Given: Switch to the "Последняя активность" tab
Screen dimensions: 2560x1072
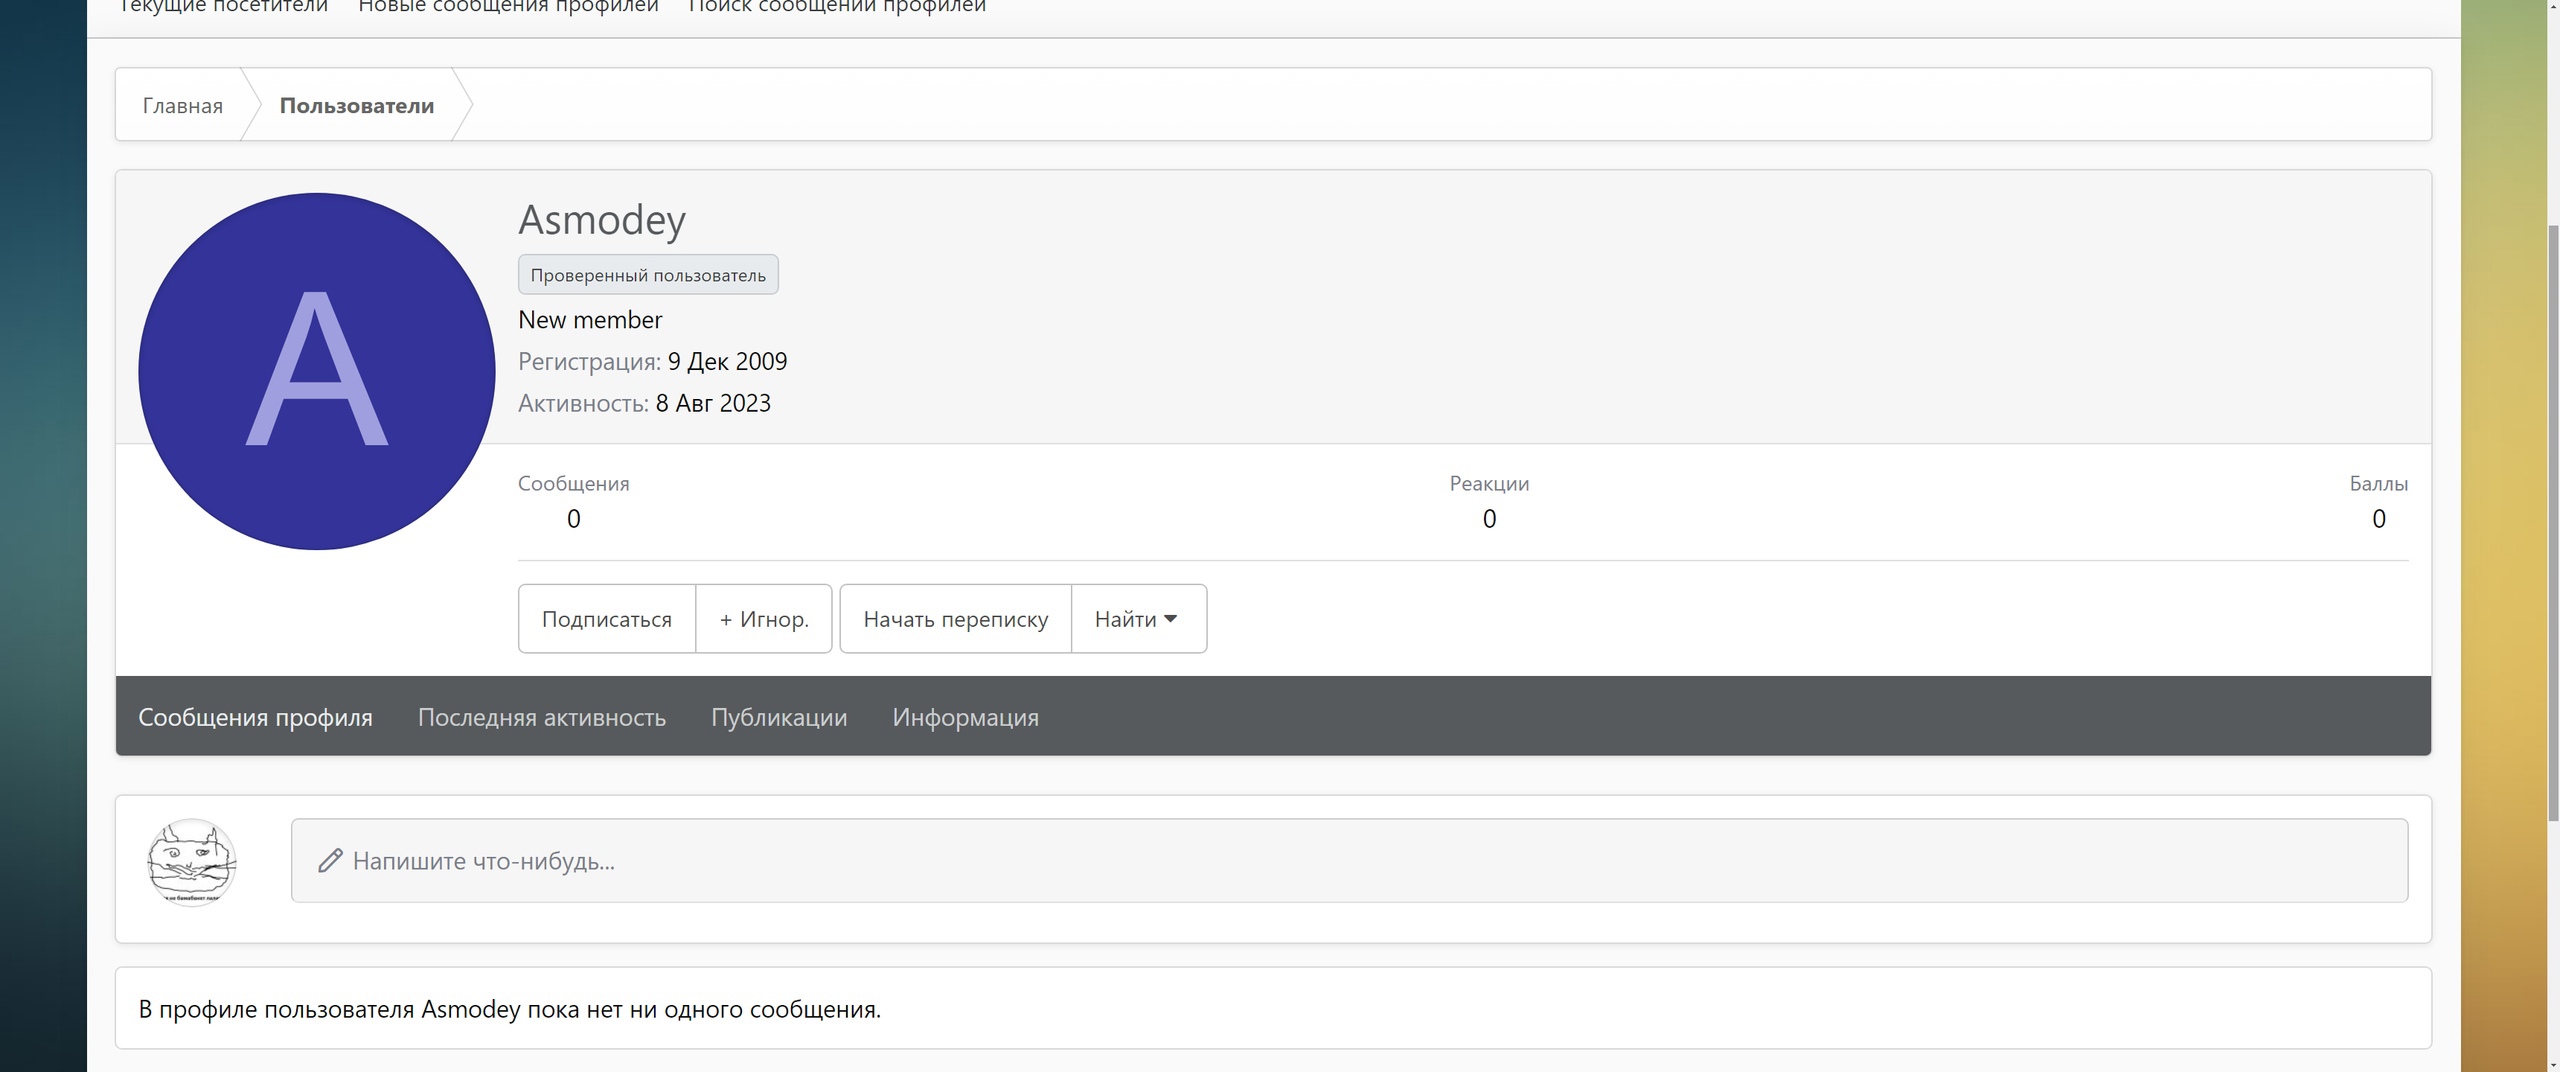Looking at the screenshot, I should [x=541, y=717].
